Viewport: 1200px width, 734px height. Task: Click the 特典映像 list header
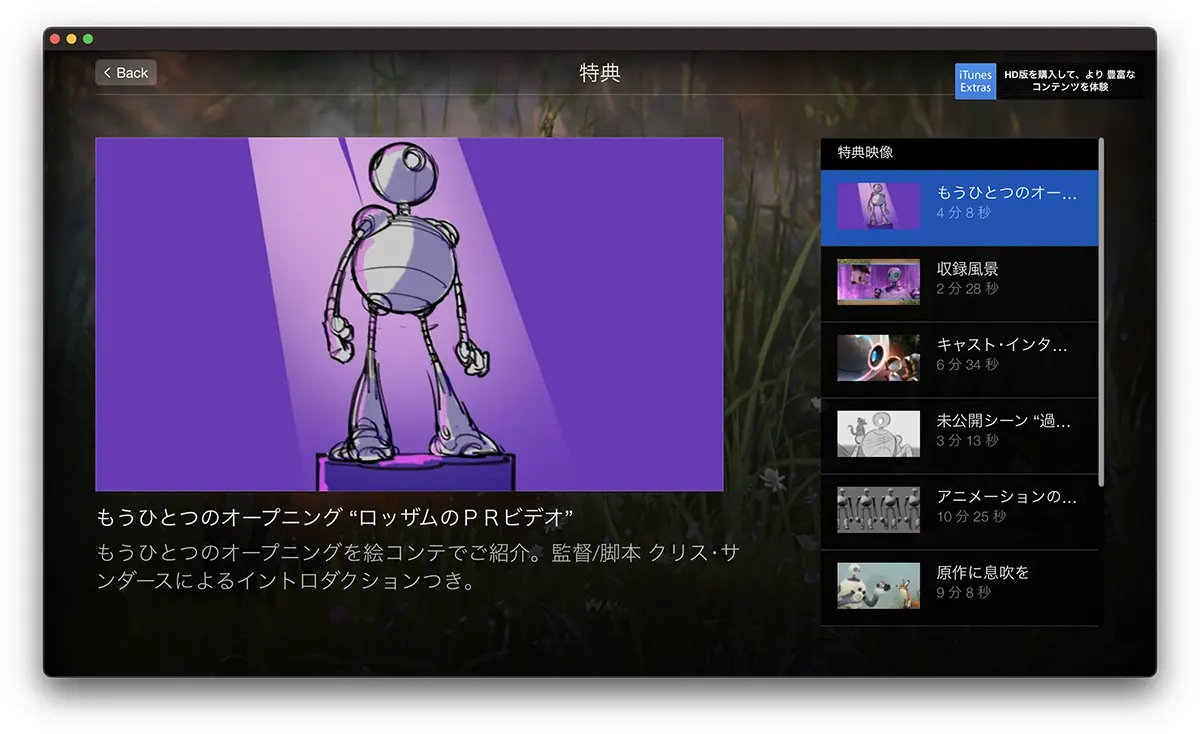click(x=865, y=153)
